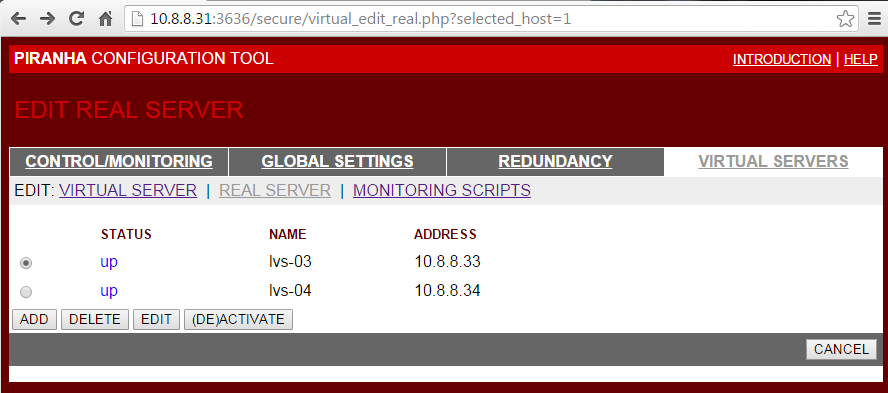Open the HELP link
The width and height of the screenshot is (888, 393).
pos(861,59)
